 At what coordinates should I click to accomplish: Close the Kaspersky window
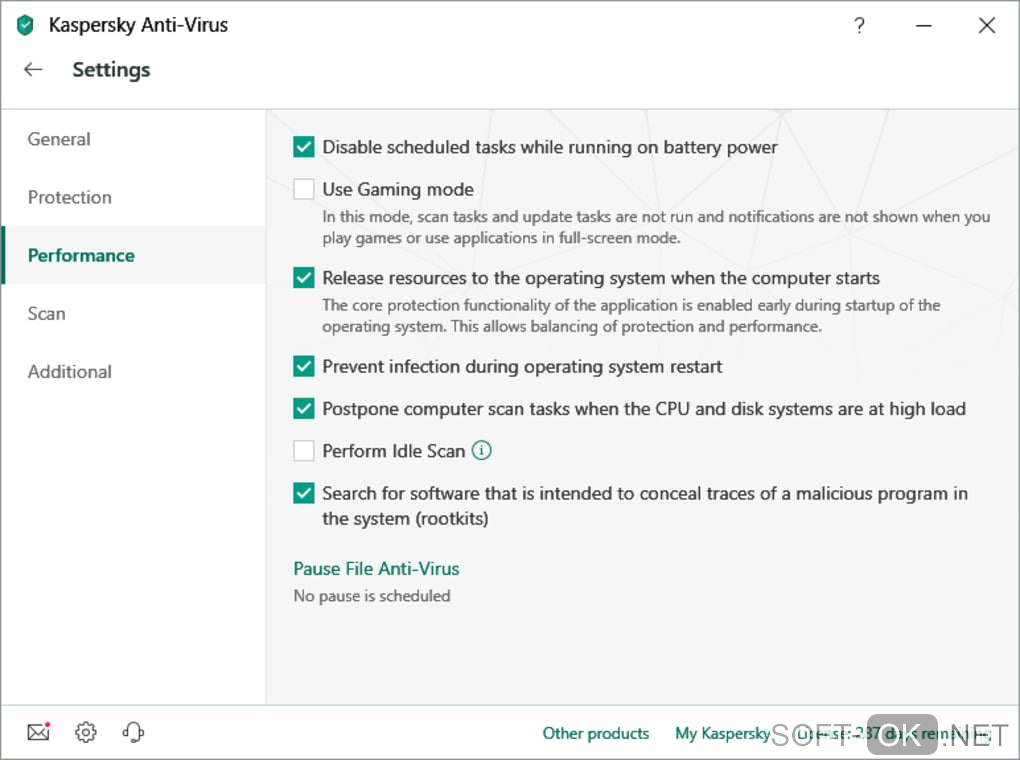(987, 26)
